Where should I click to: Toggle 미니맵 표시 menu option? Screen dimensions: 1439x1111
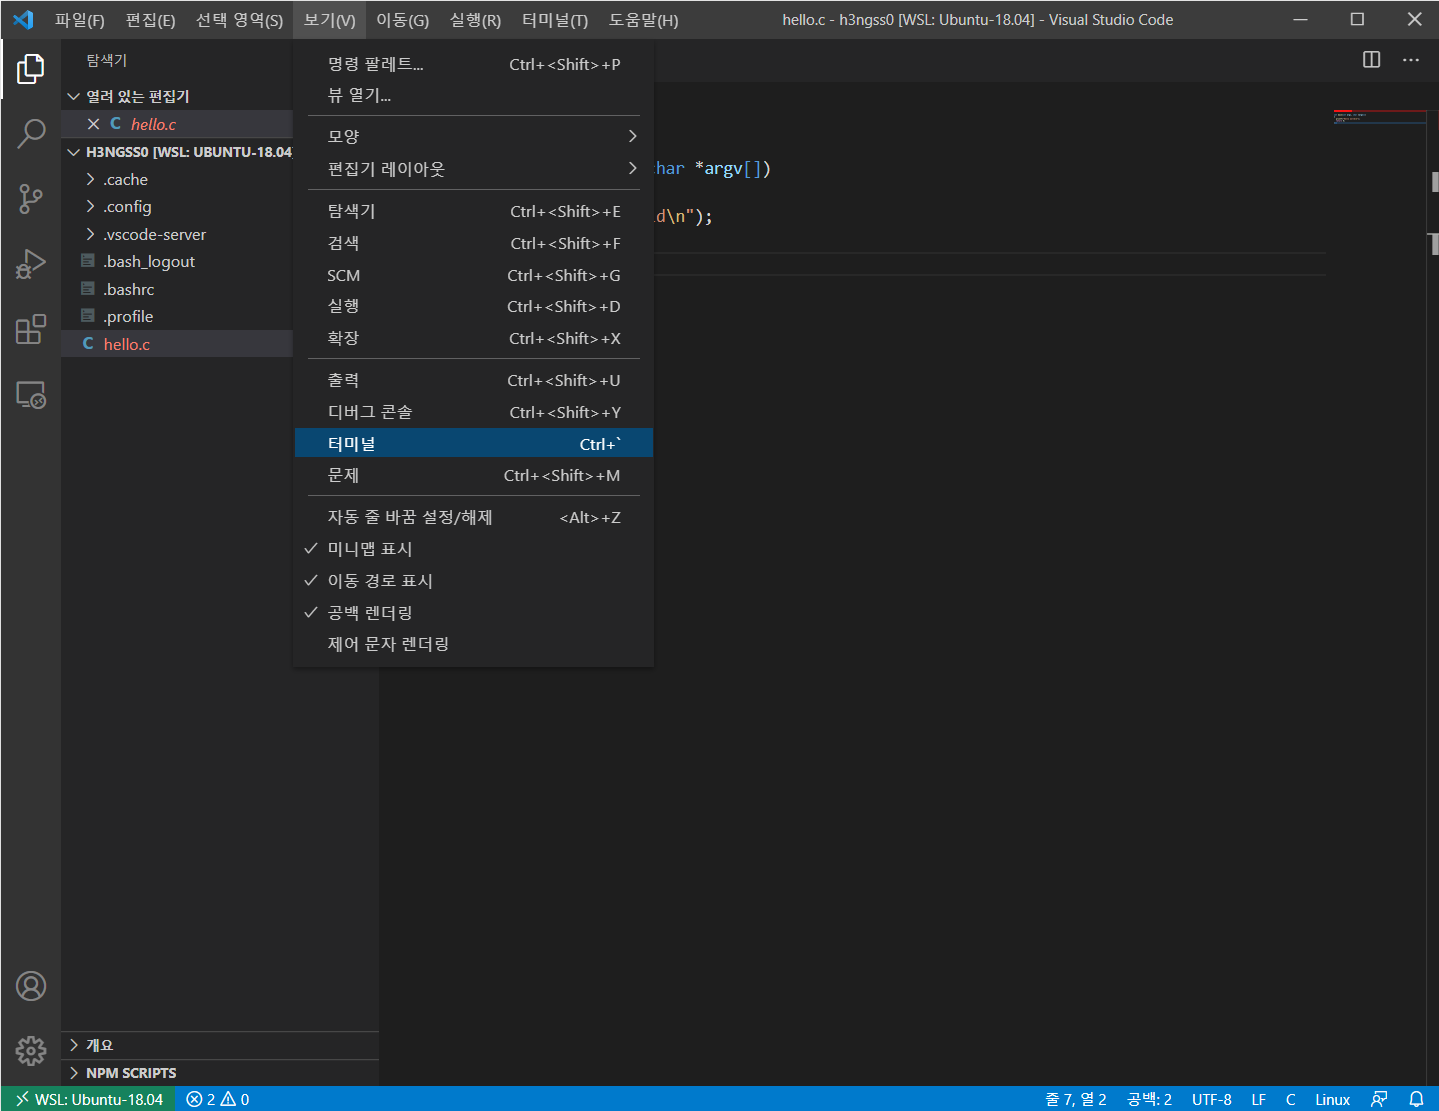pos(474,549)
